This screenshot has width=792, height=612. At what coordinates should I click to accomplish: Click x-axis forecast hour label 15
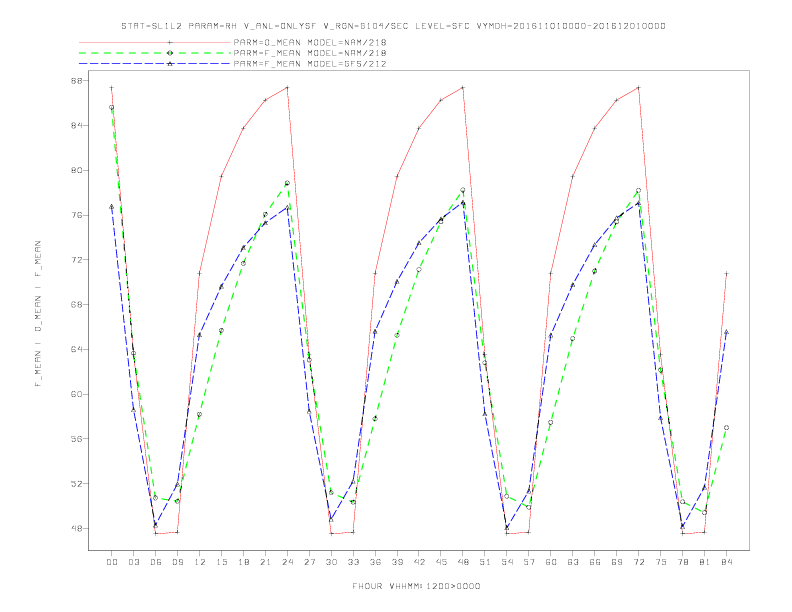click(x=222, y=562)
